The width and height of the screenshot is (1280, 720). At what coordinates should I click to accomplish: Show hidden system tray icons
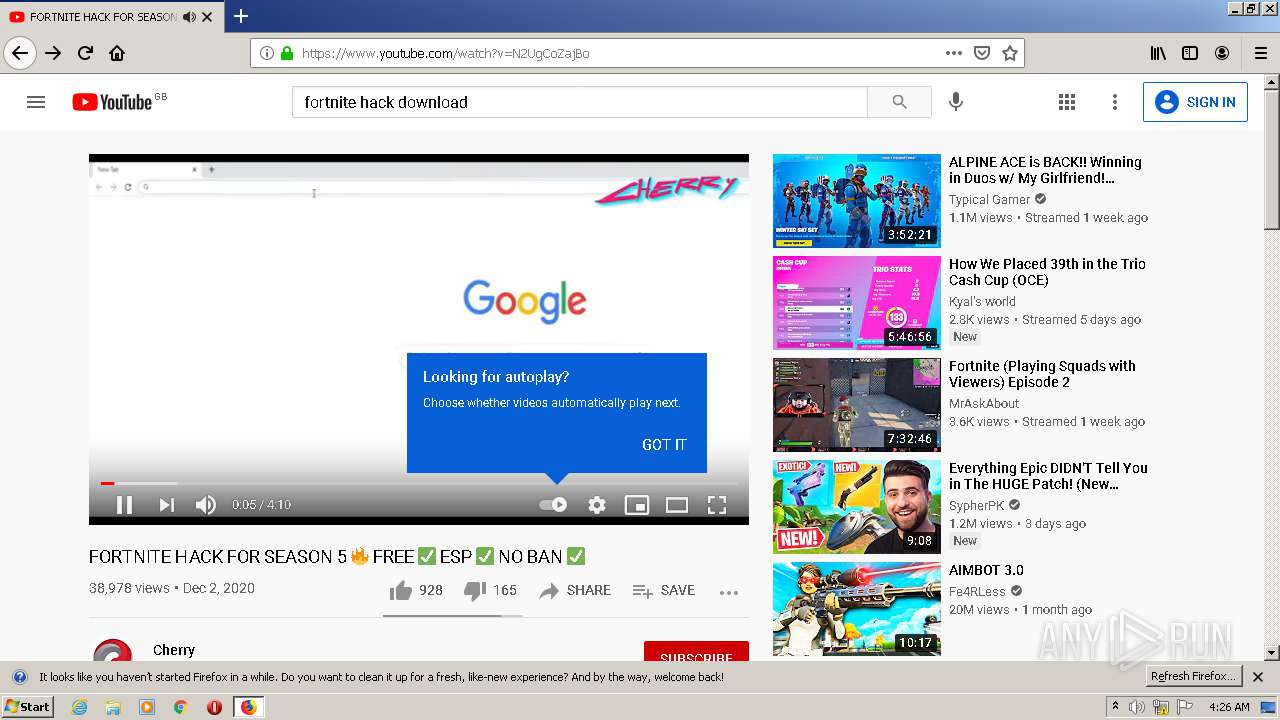(1115, 707)
